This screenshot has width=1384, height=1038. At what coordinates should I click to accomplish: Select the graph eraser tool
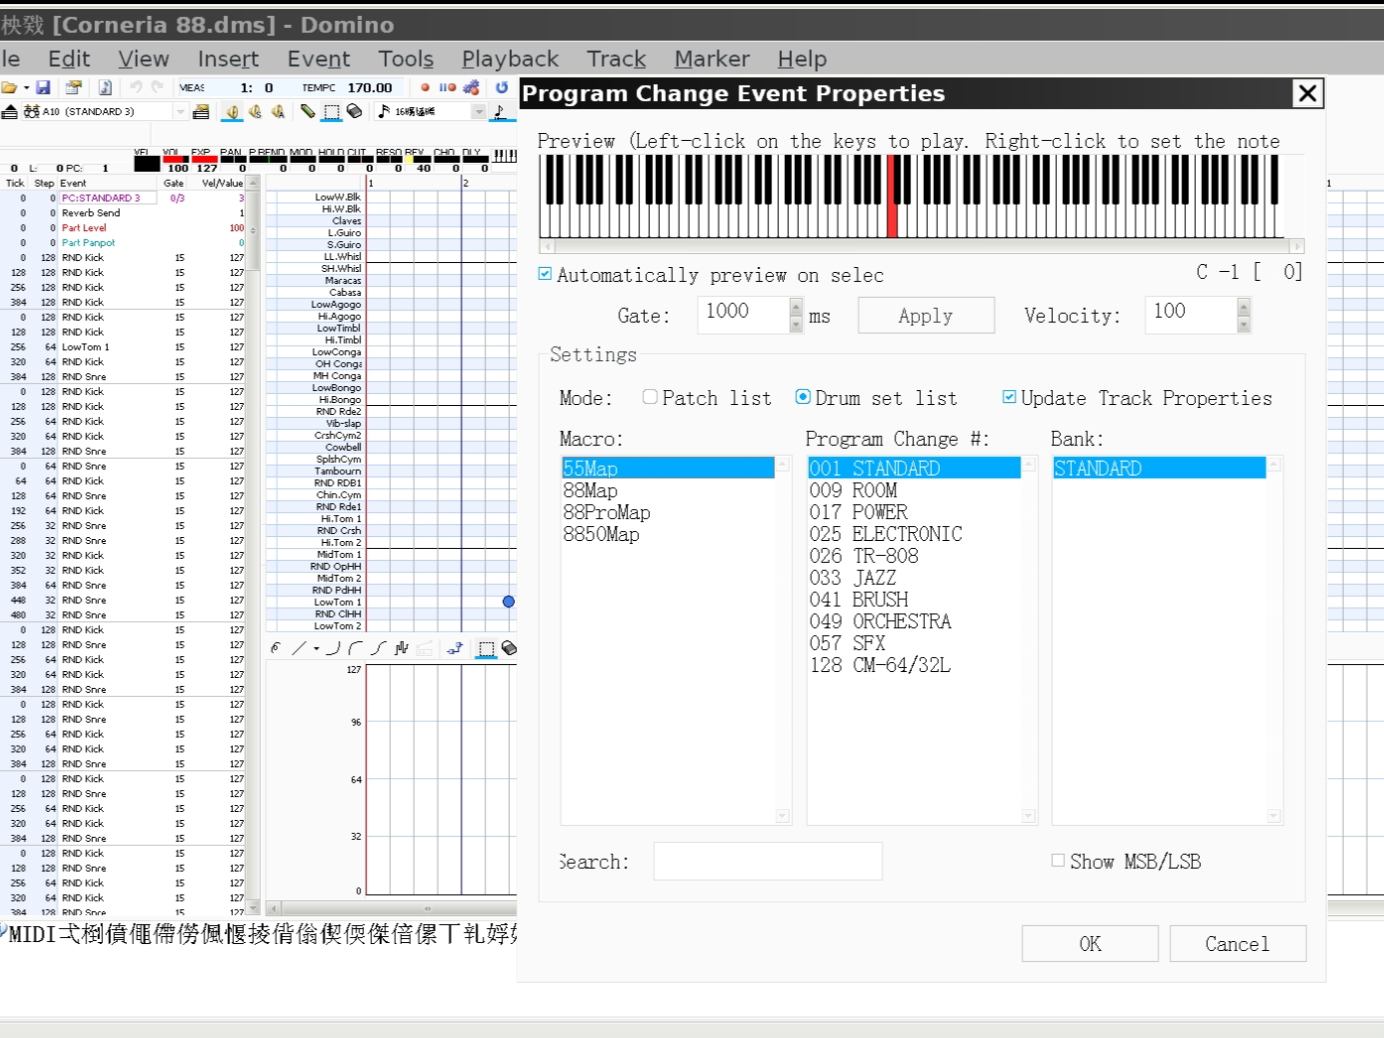tap(509, 648)
